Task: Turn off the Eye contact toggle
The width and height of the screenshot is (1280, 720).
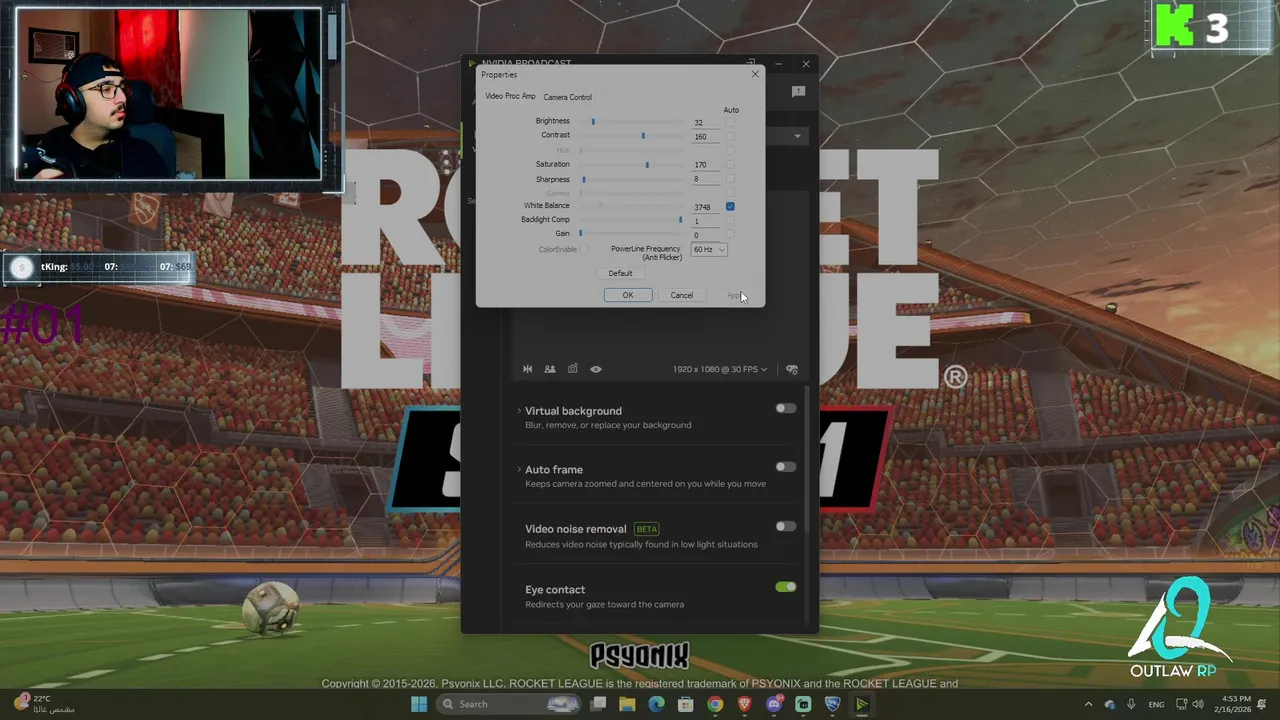Action: tap(786, 587)
